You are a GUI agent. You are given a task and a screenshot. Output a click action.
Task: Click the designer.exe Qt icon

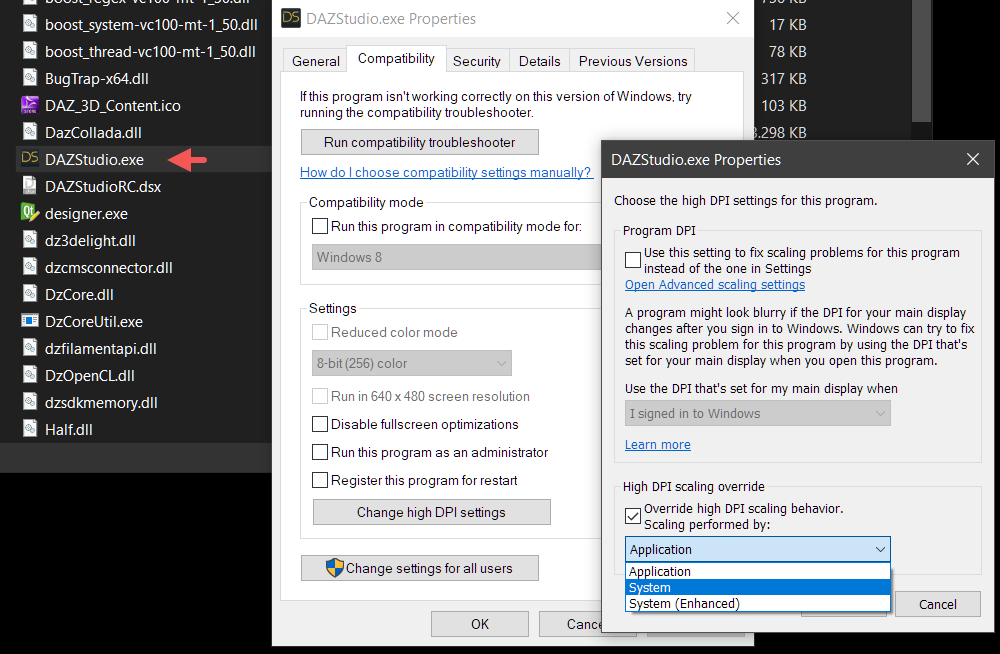tap(30, 212)
